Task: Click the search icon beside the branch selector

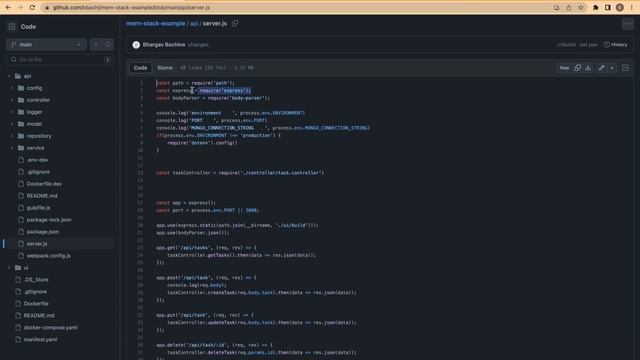Action: [x=108, y=44]
